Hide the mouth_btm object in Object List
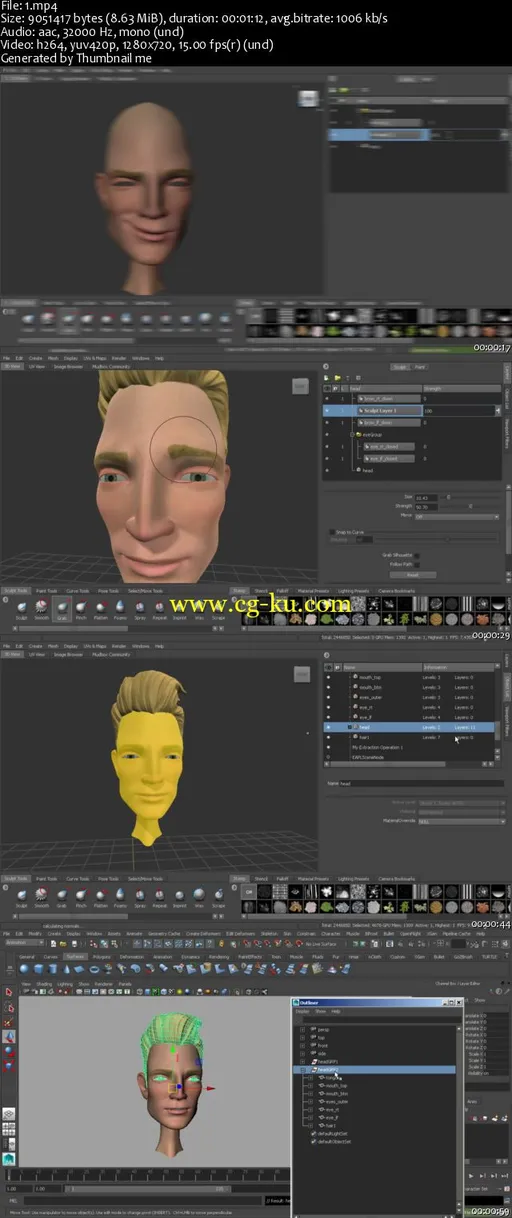Image resolution: width=512 pixels, height=1218 pixels. point(328,688)
